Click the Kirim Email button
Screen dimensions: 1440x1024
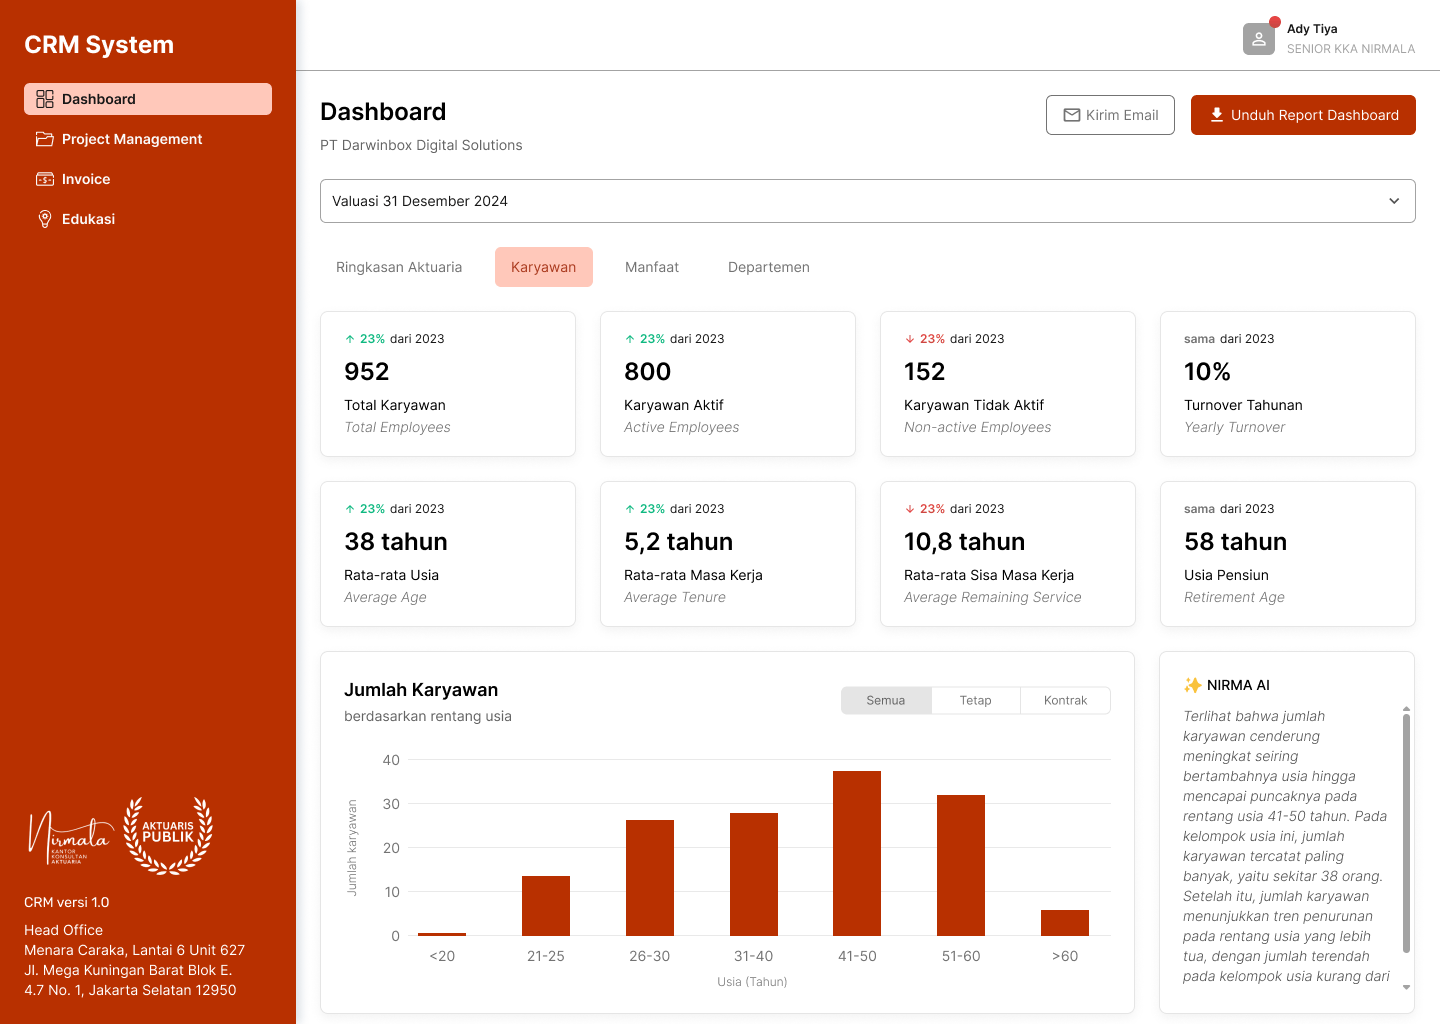(x=1110, y=115)
